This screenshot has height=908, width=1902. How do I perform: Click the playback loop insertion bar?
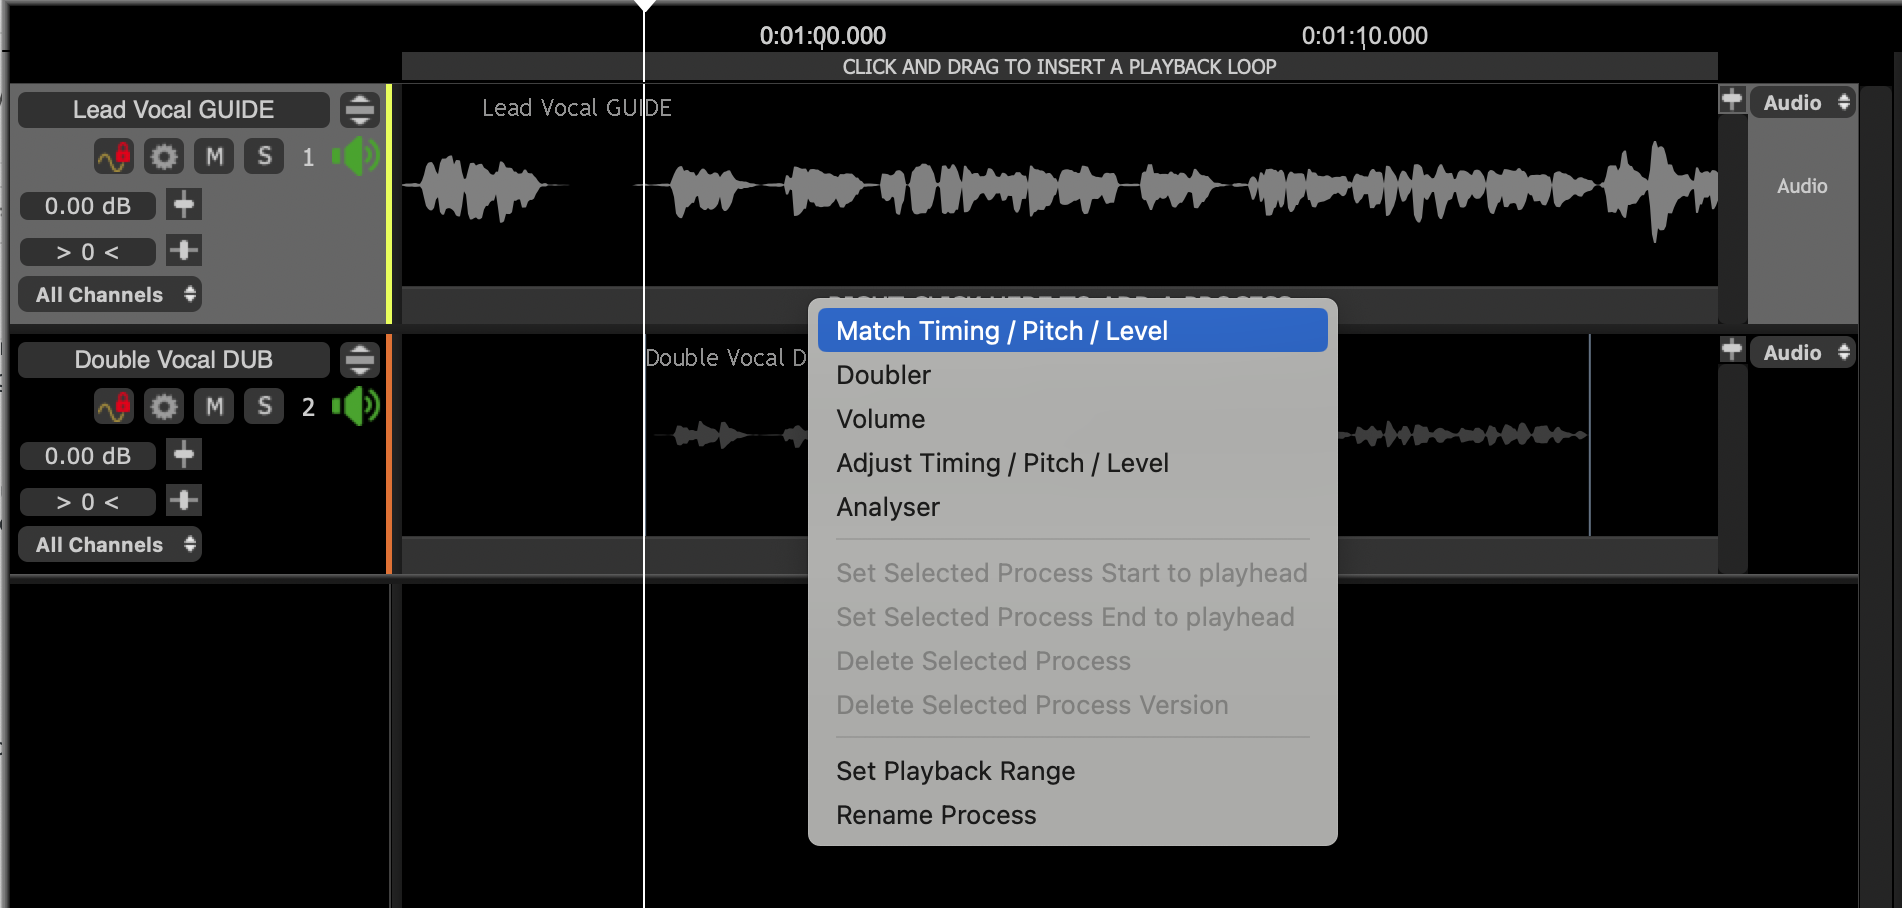(1059, 67)
